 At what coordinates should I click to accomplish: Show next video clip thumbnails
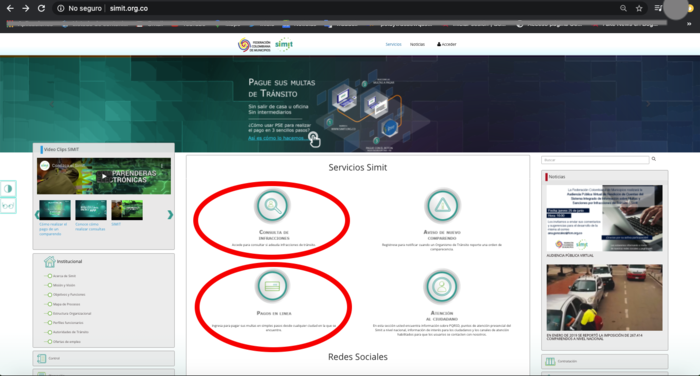170,215
